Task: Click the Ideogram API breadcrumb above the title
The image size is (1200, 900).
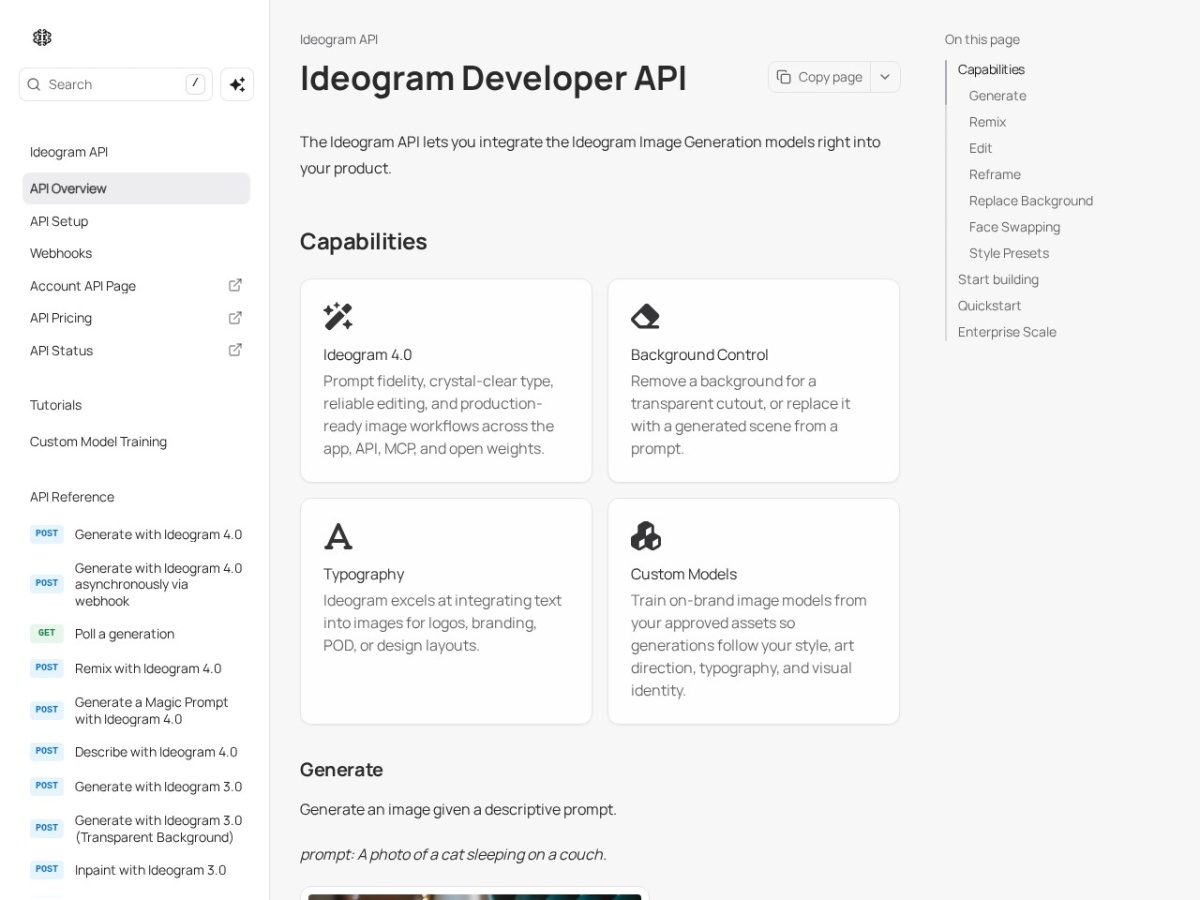Action: pos(339,40)
